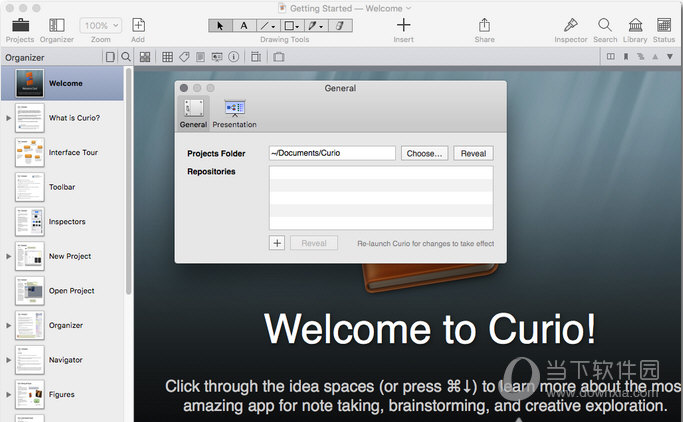This screenshot has height=422, width=683.
Task: Select the Toolbar idea space
Action: tap(62, 187)
